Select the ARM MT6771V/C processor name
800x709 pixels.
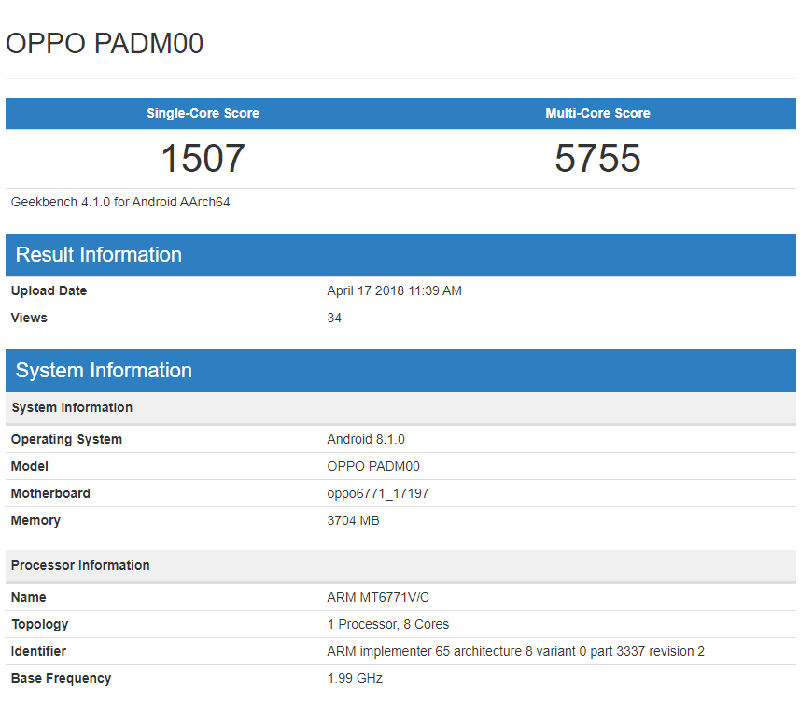tap(379, 597)
